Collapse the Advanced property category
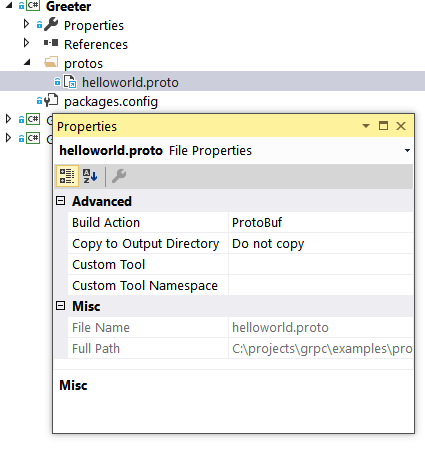The width and height of the screenshot is (425, 449). (x=61, y=201)
